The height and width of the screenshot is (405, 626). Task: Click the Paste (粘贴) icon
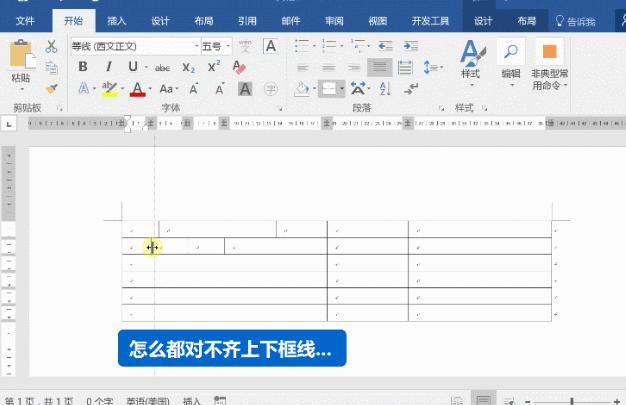[22, 54]
